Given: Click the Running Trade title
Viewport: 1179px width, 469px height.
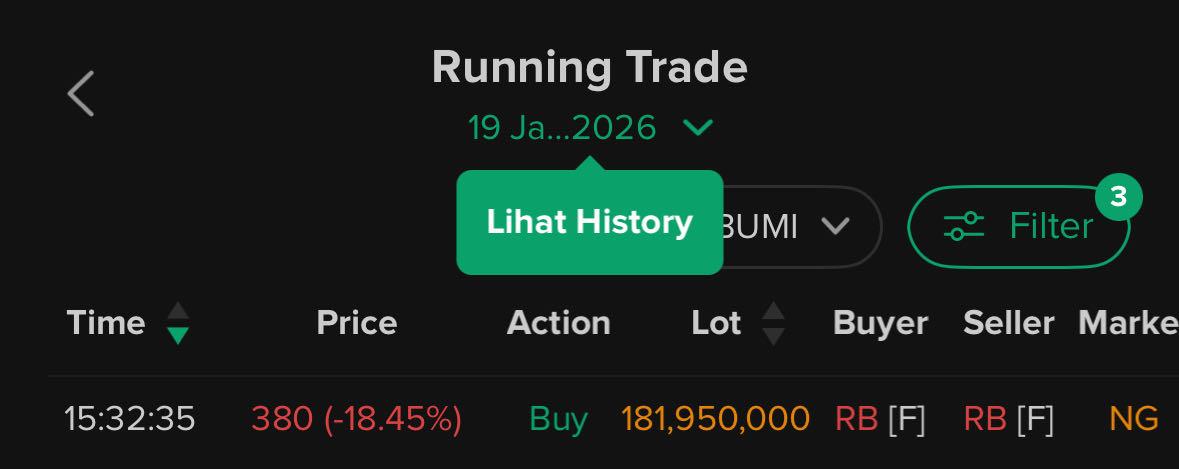Looking at the screenshot, I should pos(589,67).
